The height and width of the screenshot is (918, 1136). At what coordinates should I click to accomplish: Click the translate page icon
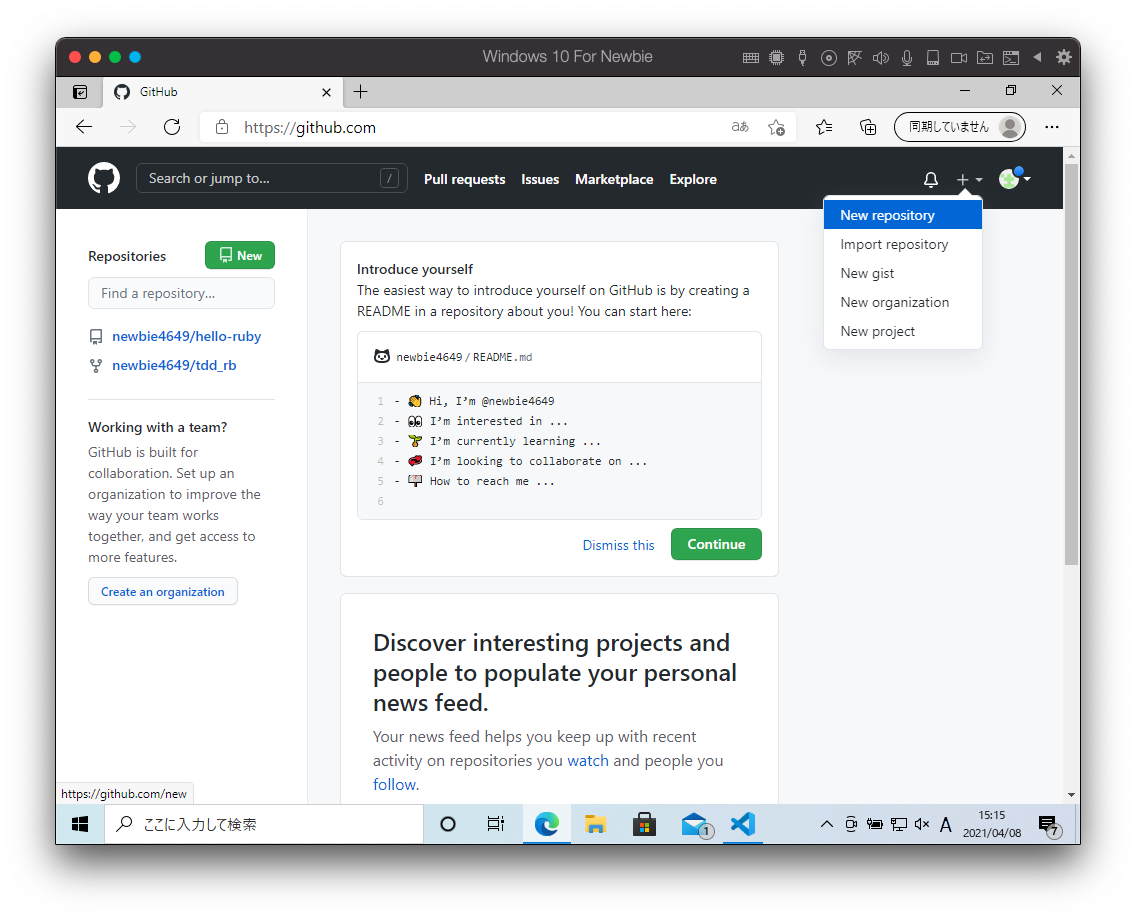(x=740, y=127)
